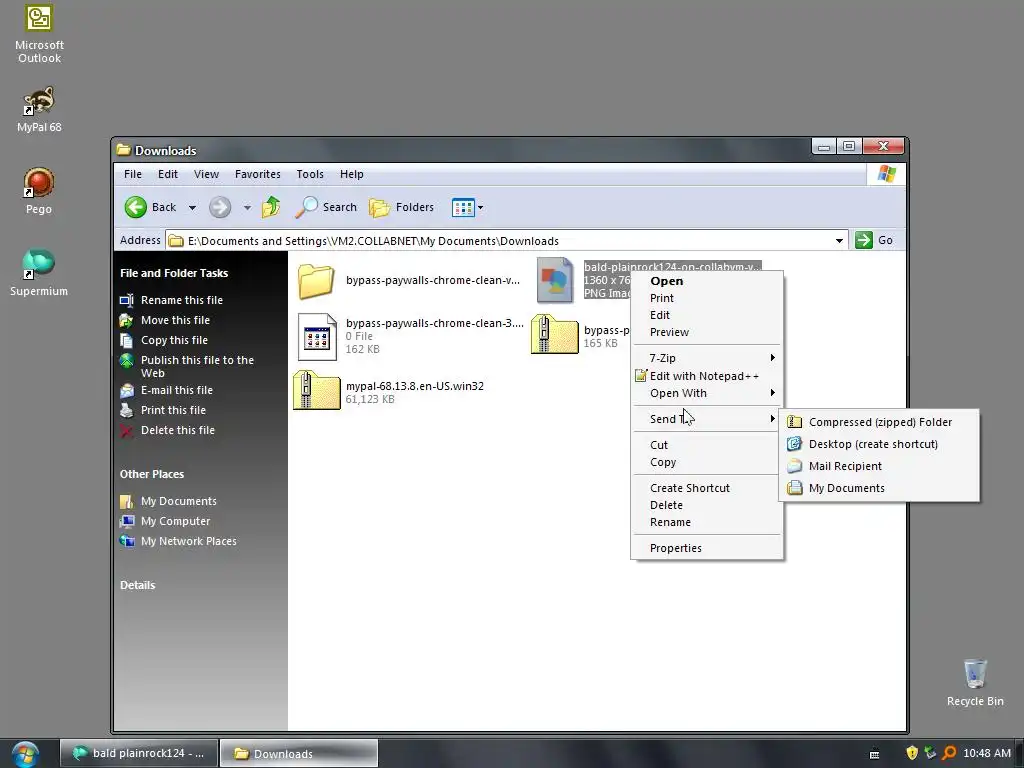
Task: Click the greyed Forward arrow icon
Action: coord(220,207)
